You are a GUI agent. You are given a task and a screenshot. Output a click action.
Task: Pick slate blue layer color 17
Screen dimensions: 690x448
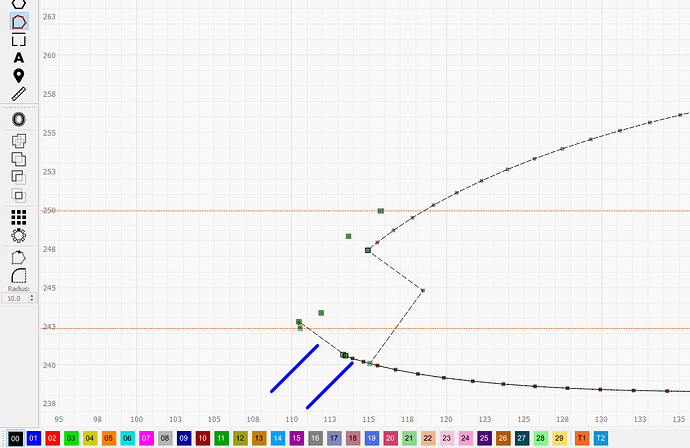click(x=334, y=438)
